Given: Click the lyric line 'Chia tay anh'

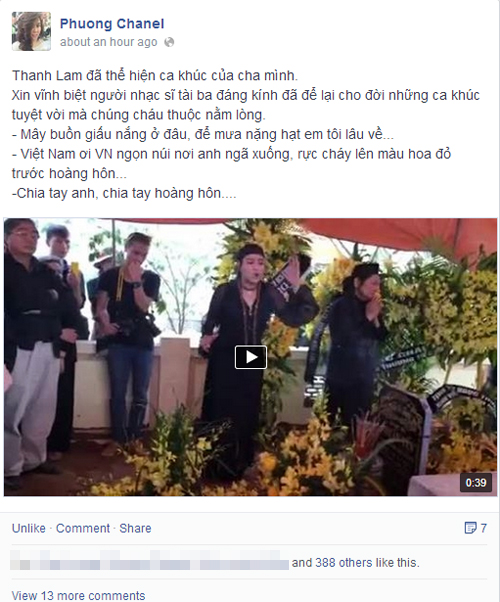Looking at the screenshot, I should [124, 193].
